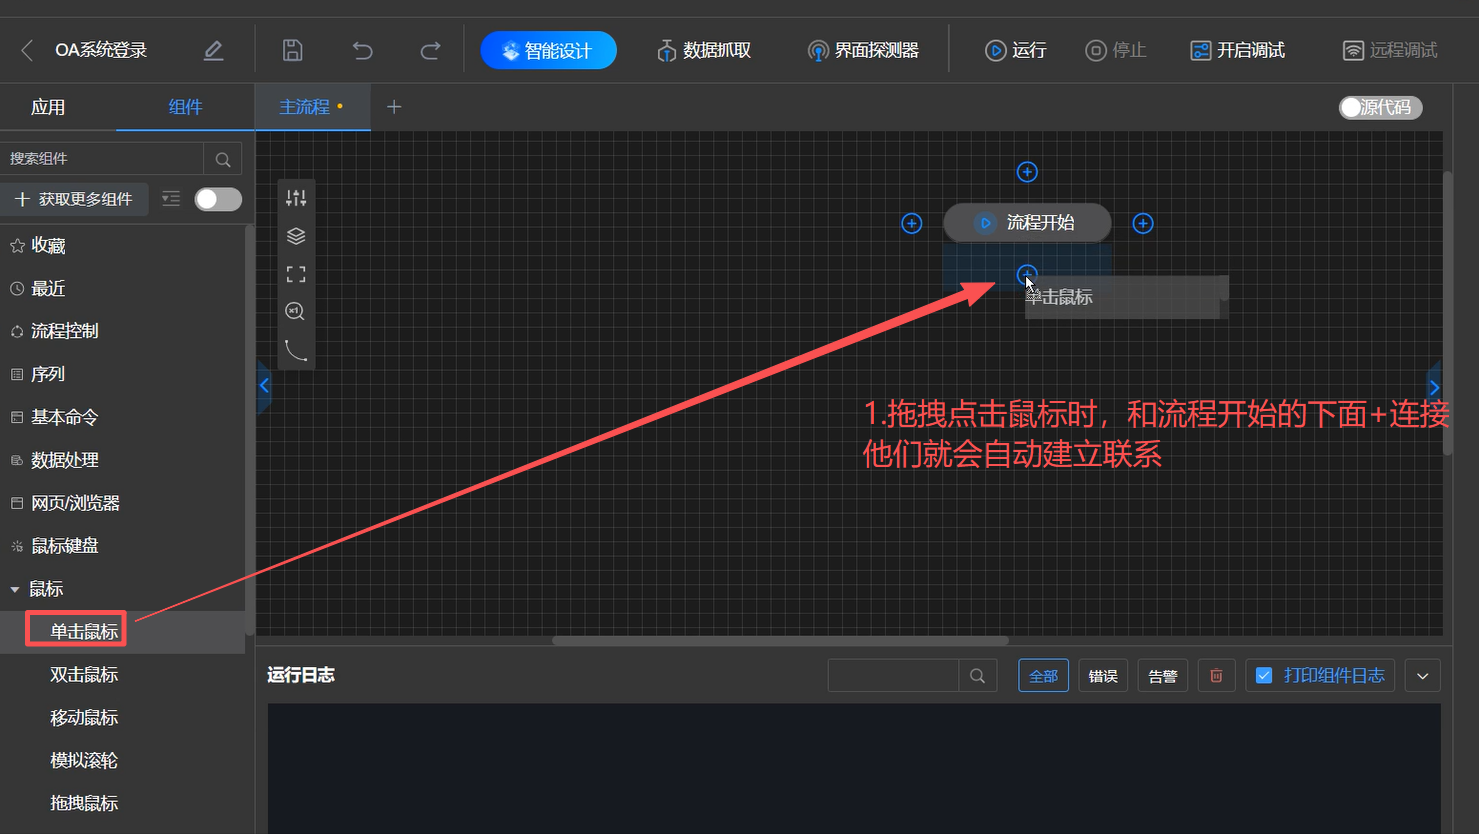1479x834 pixels.
Task: Click the fit-to-screen frame icon
Action: tap(296, 274)
